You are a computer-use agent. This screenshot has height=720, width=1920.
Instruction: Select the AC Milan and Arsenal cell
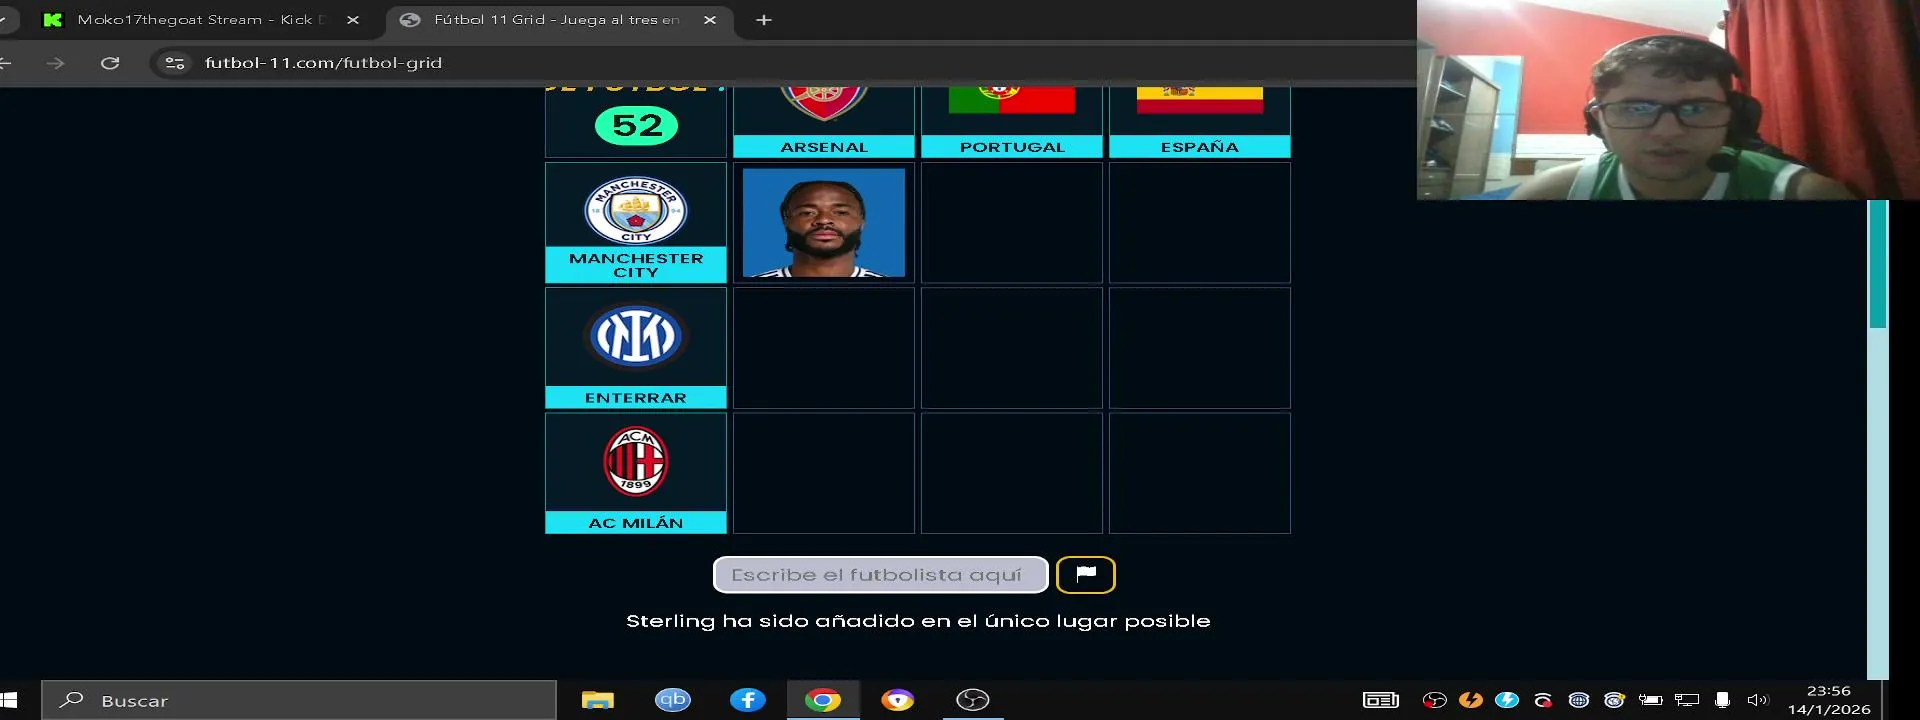[824, 473]
